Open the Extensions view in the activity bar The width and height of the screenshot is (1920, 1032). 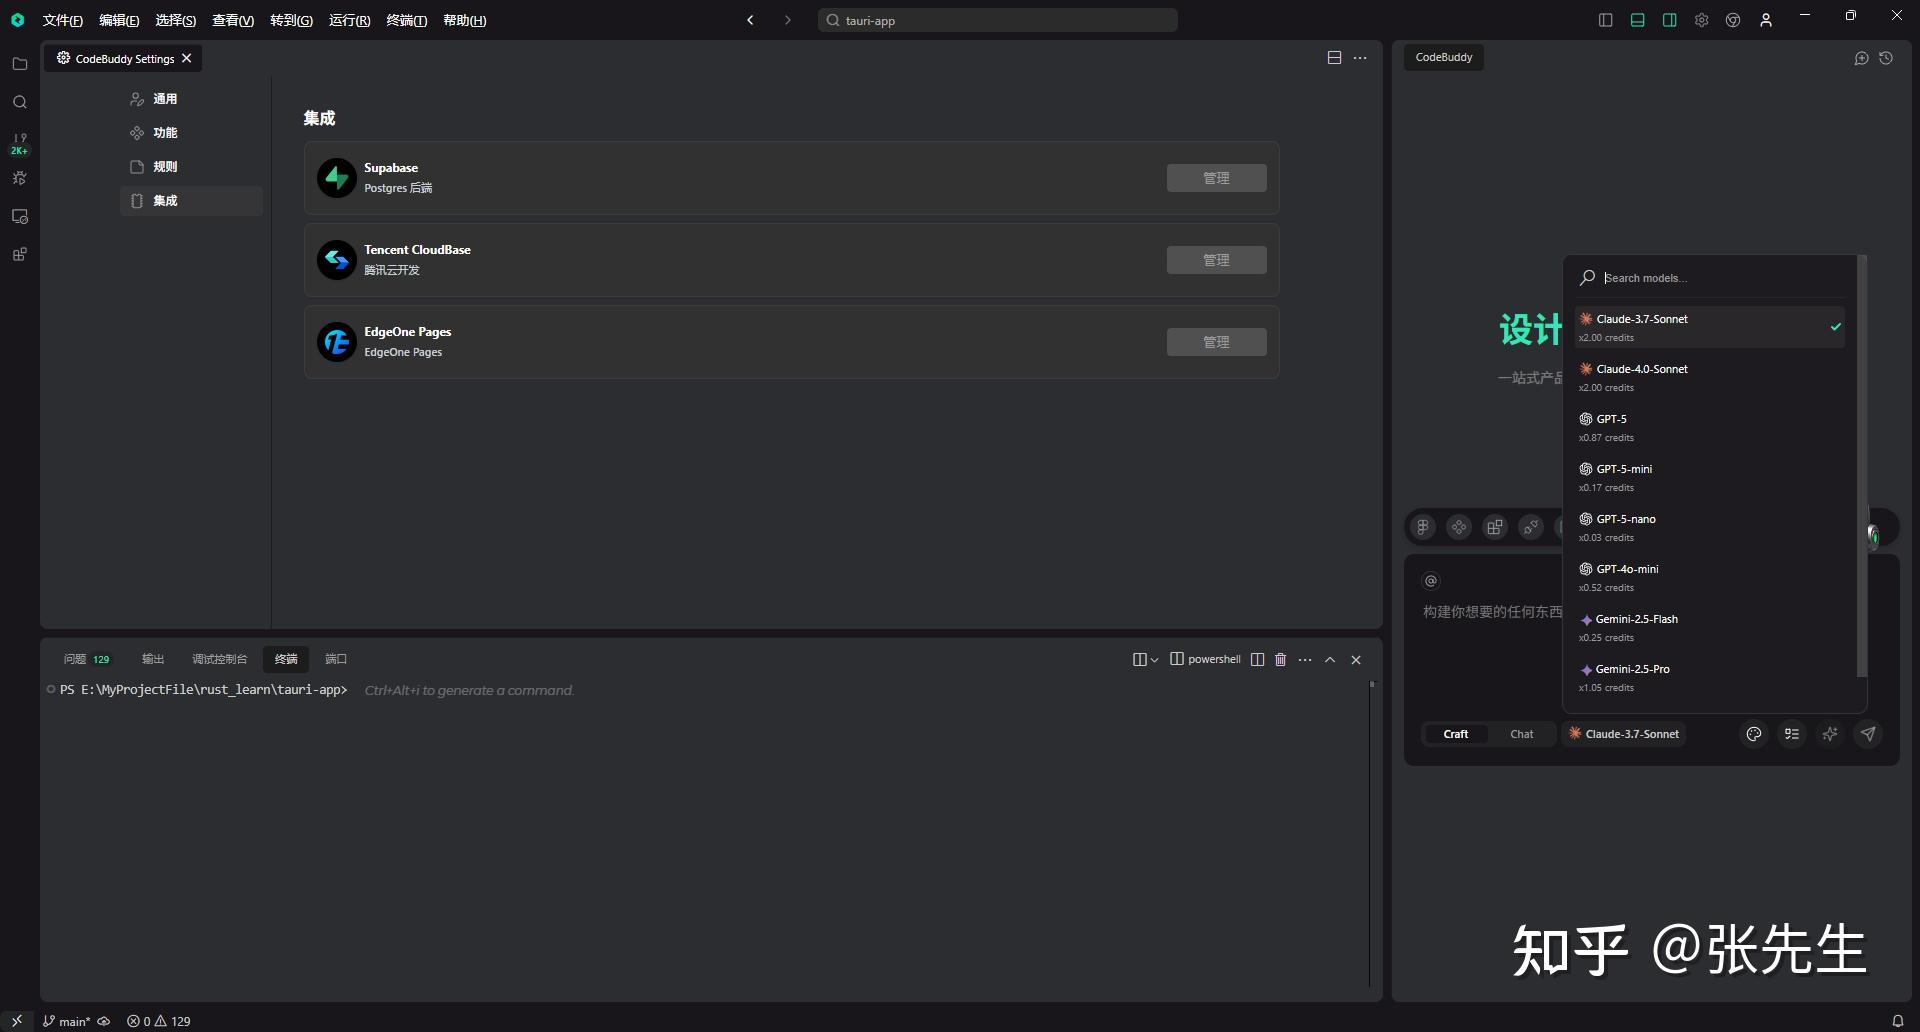tap(19, 254)
